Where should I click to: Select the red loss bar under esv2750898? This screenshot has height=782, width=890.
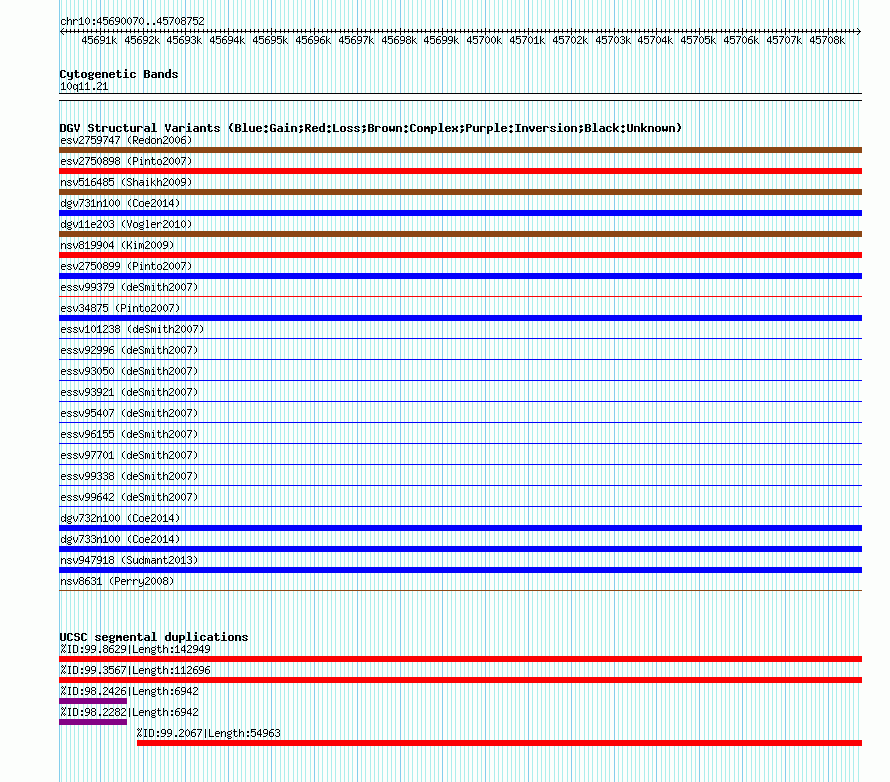(460, 171)
